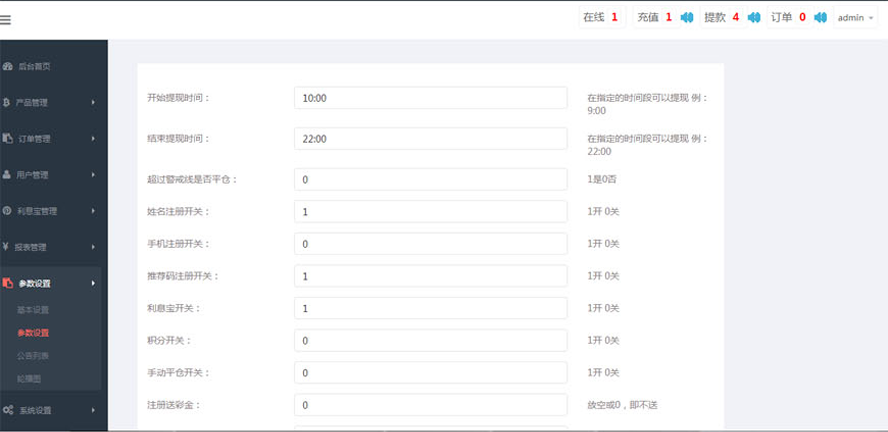Click the 姓名注册开关 label text

tap(178, 212)
